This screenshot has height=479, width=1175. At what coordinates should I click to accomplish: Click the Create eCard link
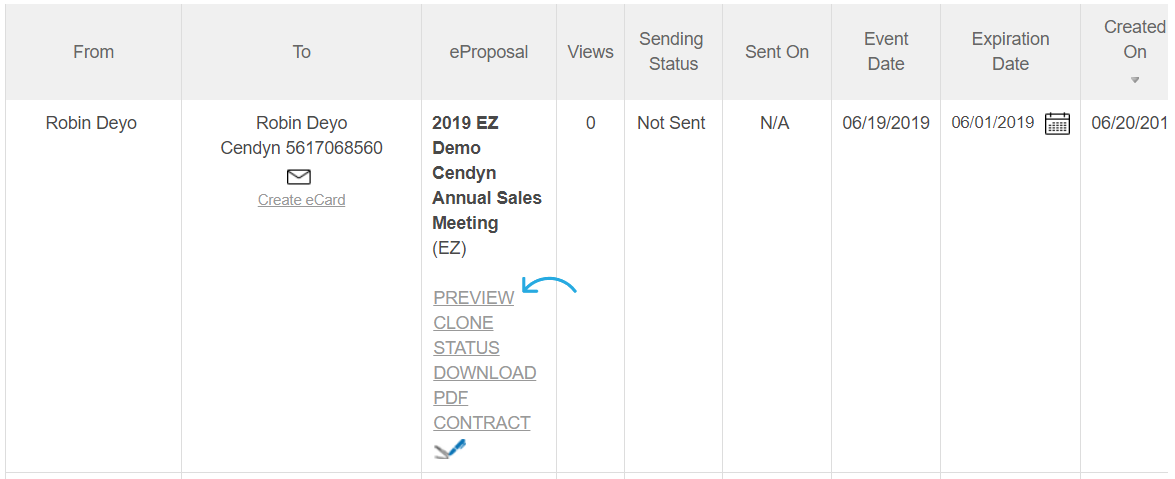(x=301, y=200)
